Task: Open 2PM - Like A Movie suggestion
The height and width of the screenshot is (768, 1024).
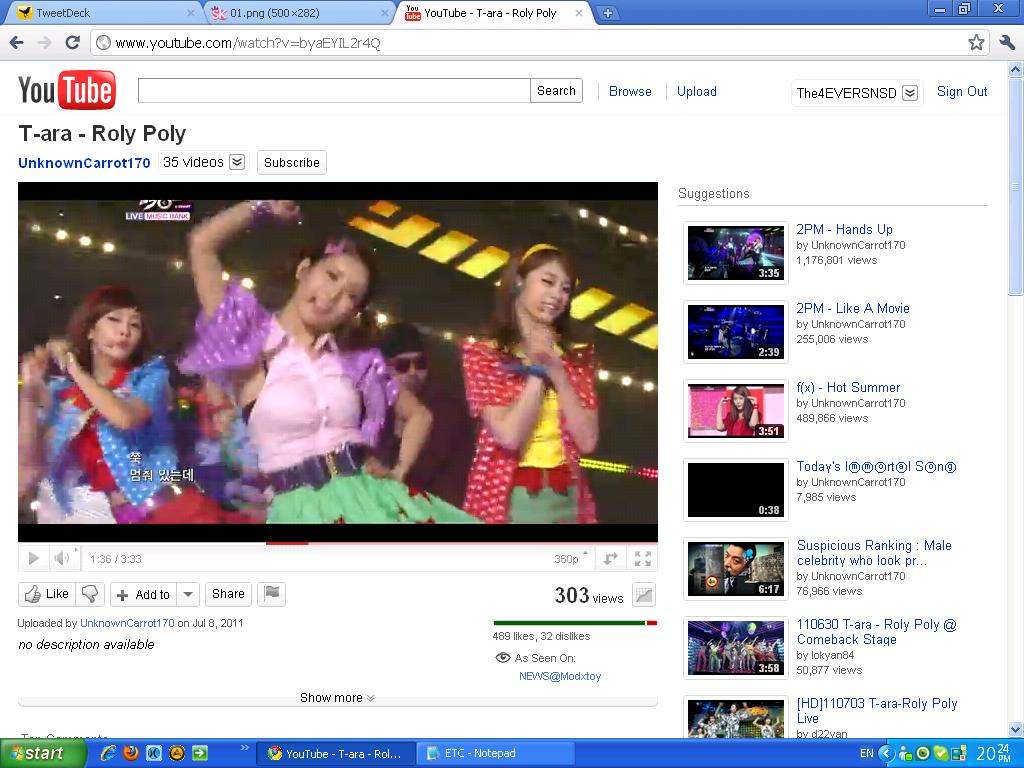Action: [x=852, y=308]
